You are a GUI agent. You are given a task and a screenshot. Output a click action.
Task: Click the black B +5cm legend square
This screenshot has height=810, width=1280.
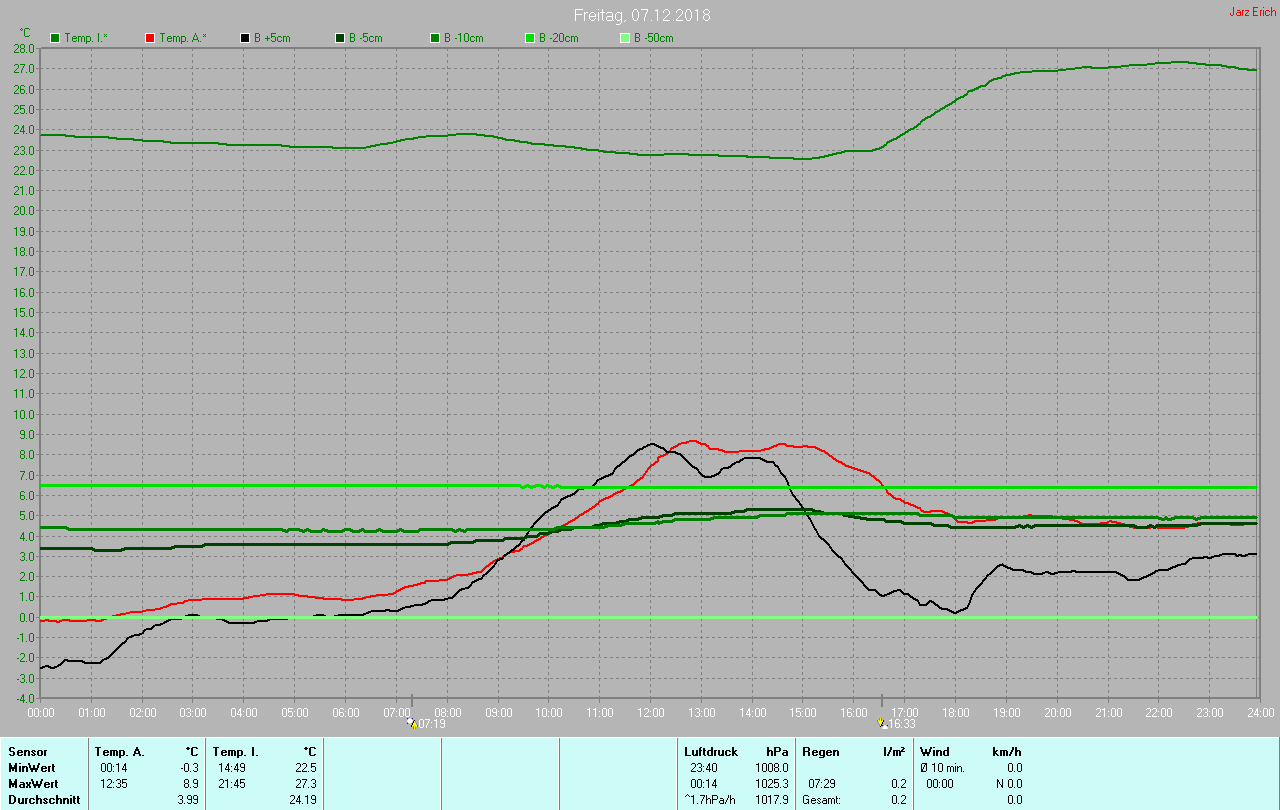point(245,38)
